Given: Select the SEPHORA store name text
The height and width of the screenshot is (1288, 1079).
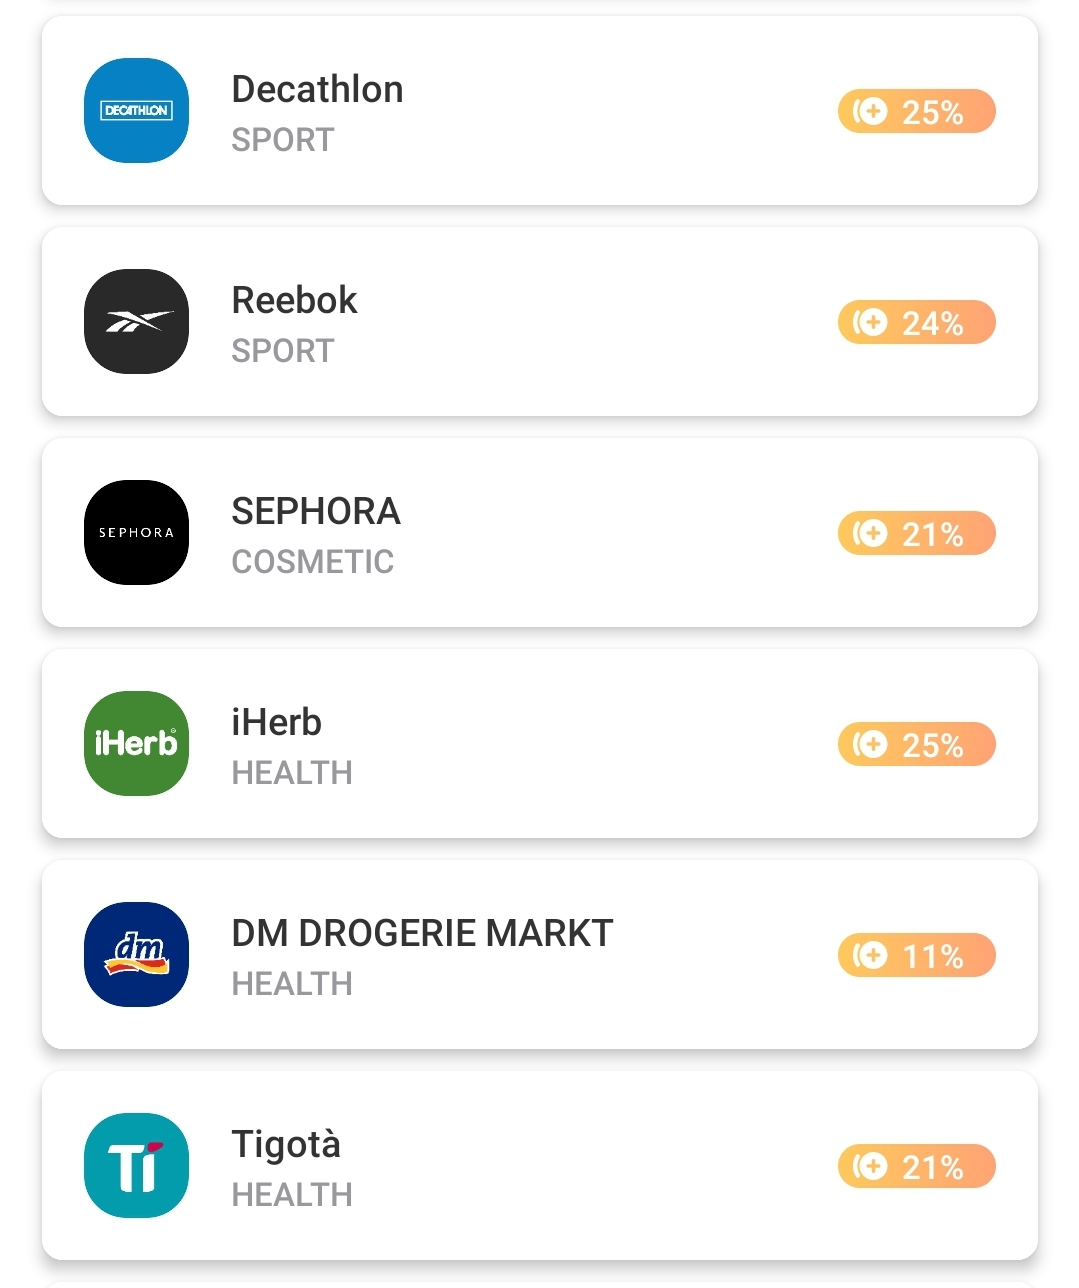Looking at the screenshot, I should pos(316,512).
